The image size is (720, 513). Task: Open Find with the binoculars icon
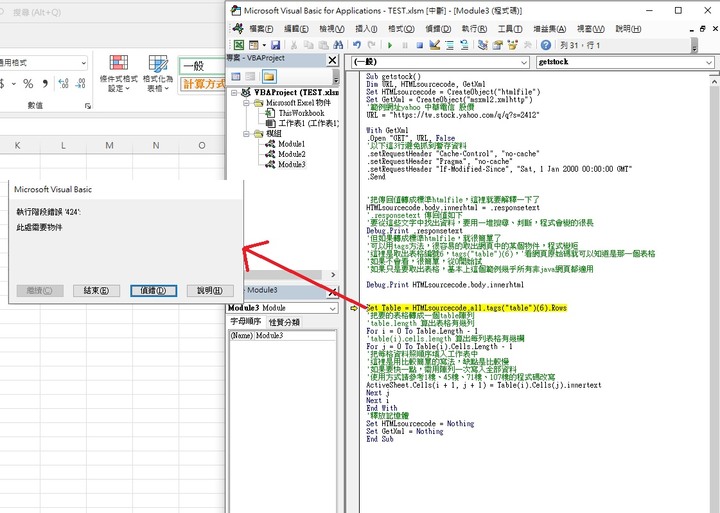(338, 45)
